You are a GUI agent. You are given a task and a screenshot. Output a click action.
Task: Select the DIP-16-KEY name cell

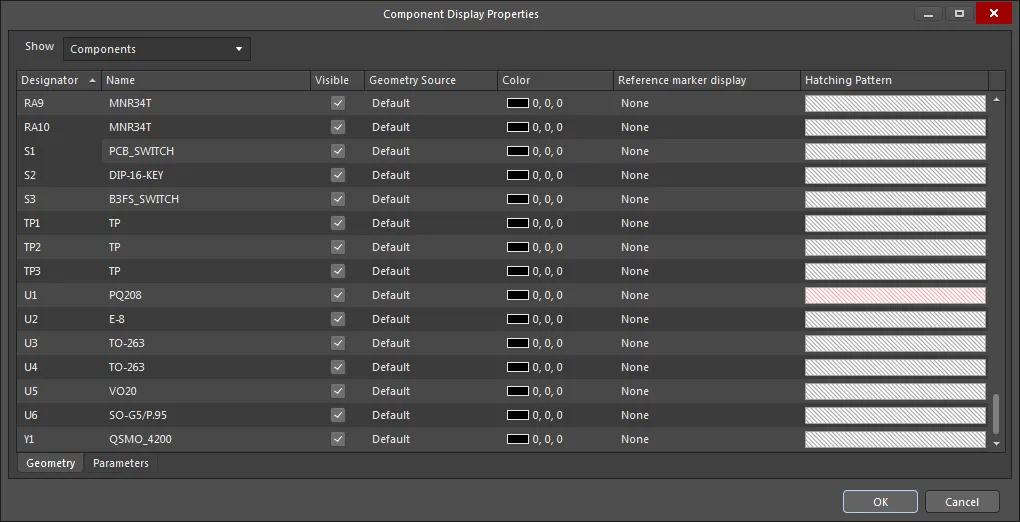pos(206,175)
